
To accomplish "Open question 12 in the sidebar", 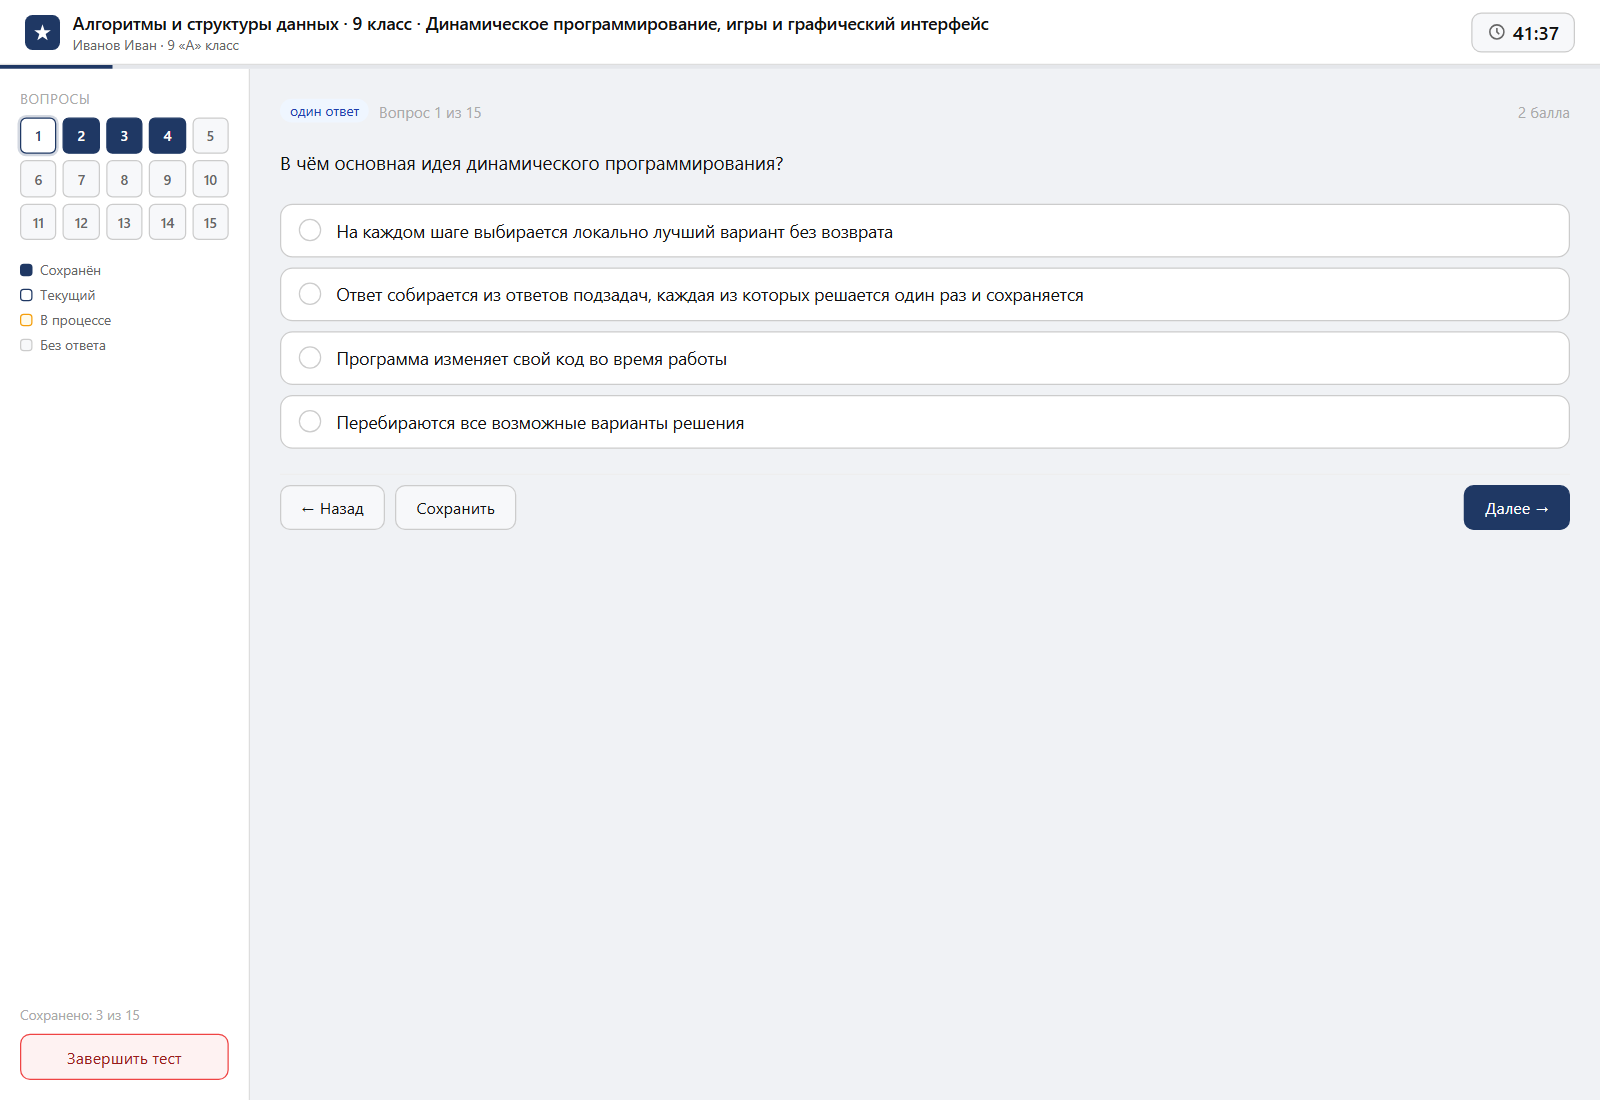I will pos(81,222).
